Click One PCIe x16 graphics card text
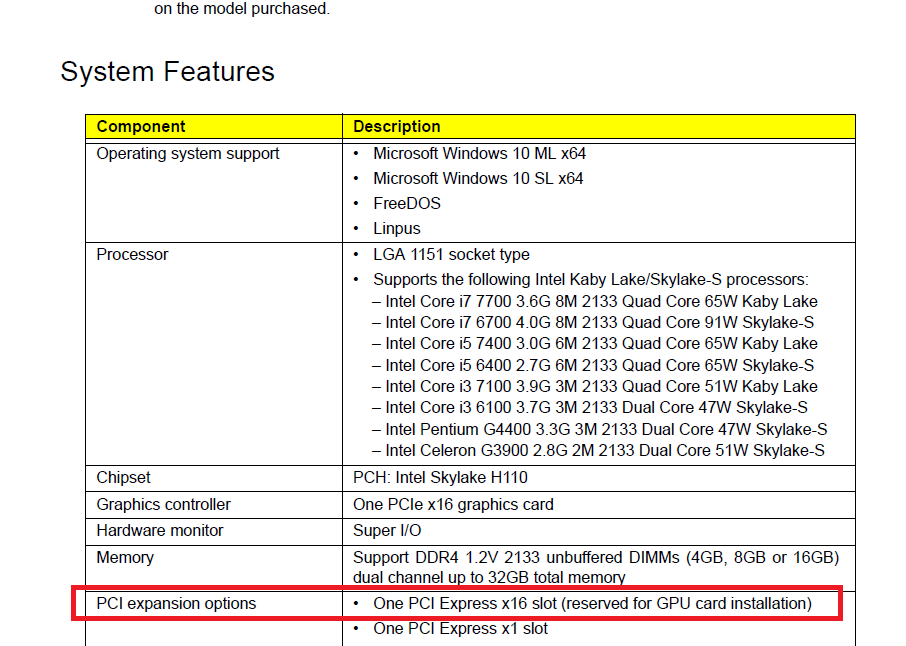906x646 pixels. pyautogui.click(x=454, y=505)
